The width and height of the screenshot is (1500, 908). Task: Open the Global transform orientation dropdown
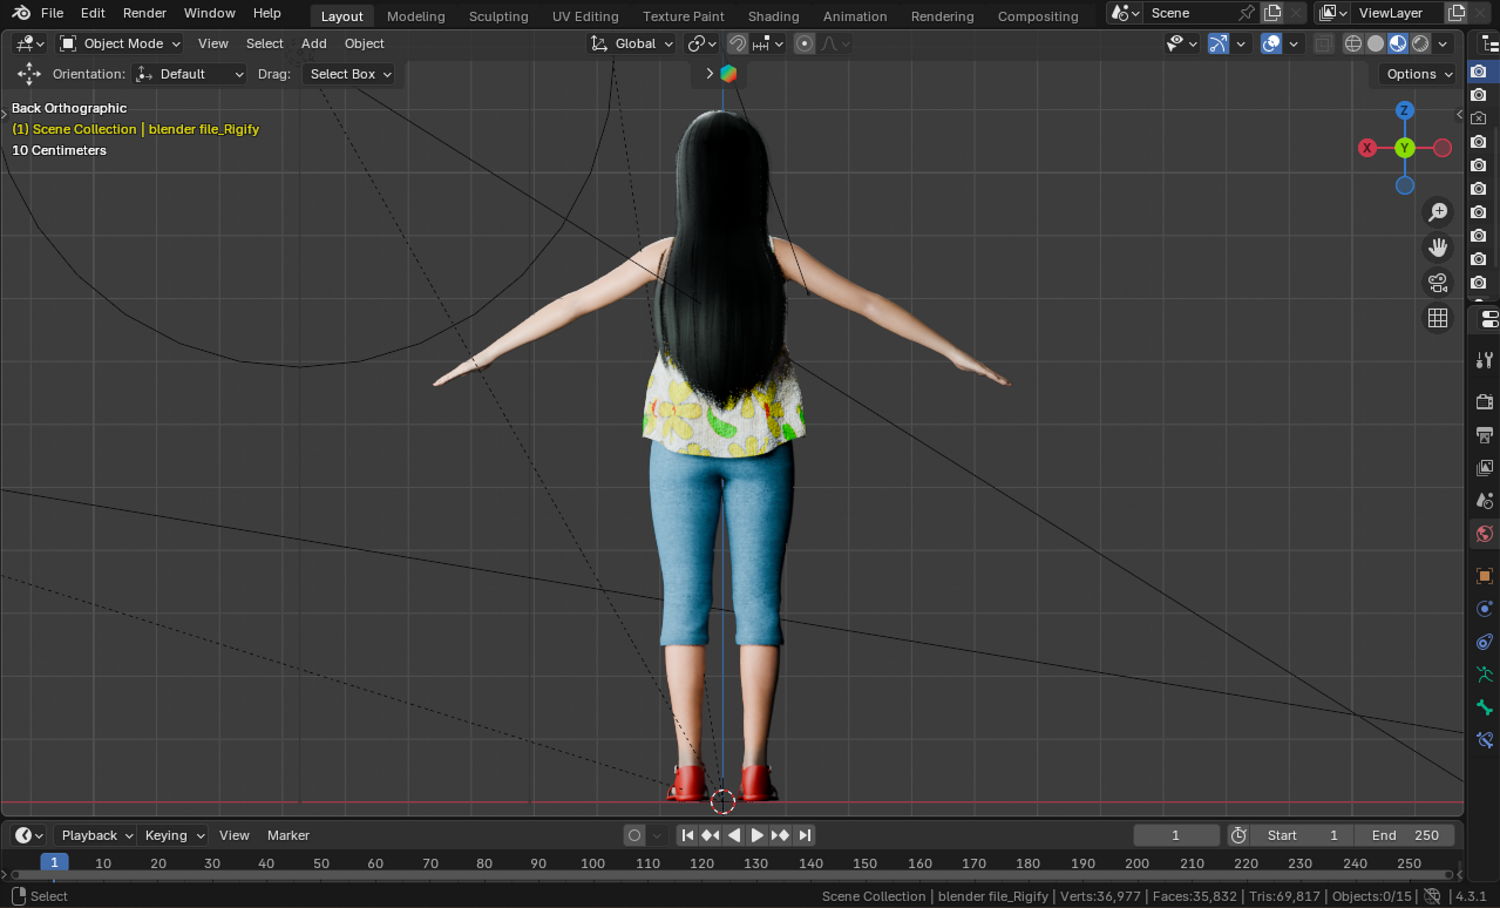point(632,44)
